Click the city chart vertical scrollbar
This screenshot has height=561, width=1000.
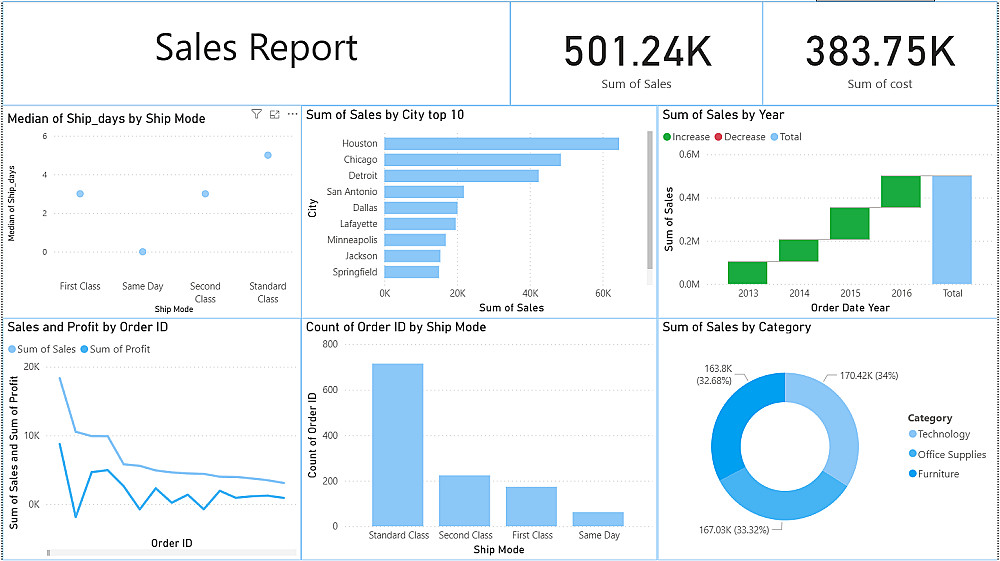pos(650,200)
